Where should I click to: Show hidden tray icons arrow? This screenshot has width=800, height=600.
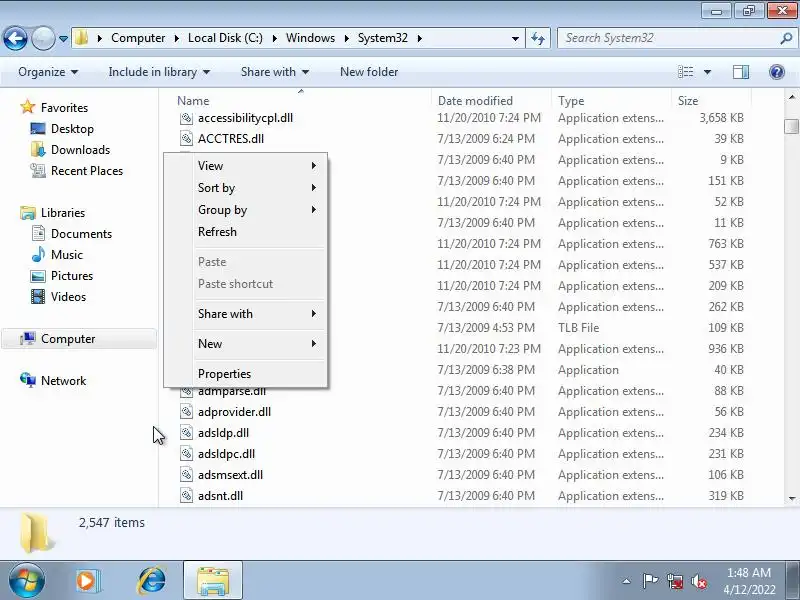coord(627,581)
